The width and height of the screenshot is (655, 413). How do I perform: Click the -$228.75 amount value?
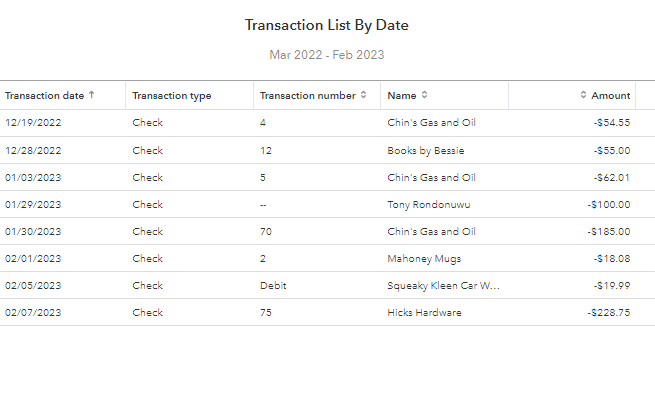(609, 312)
